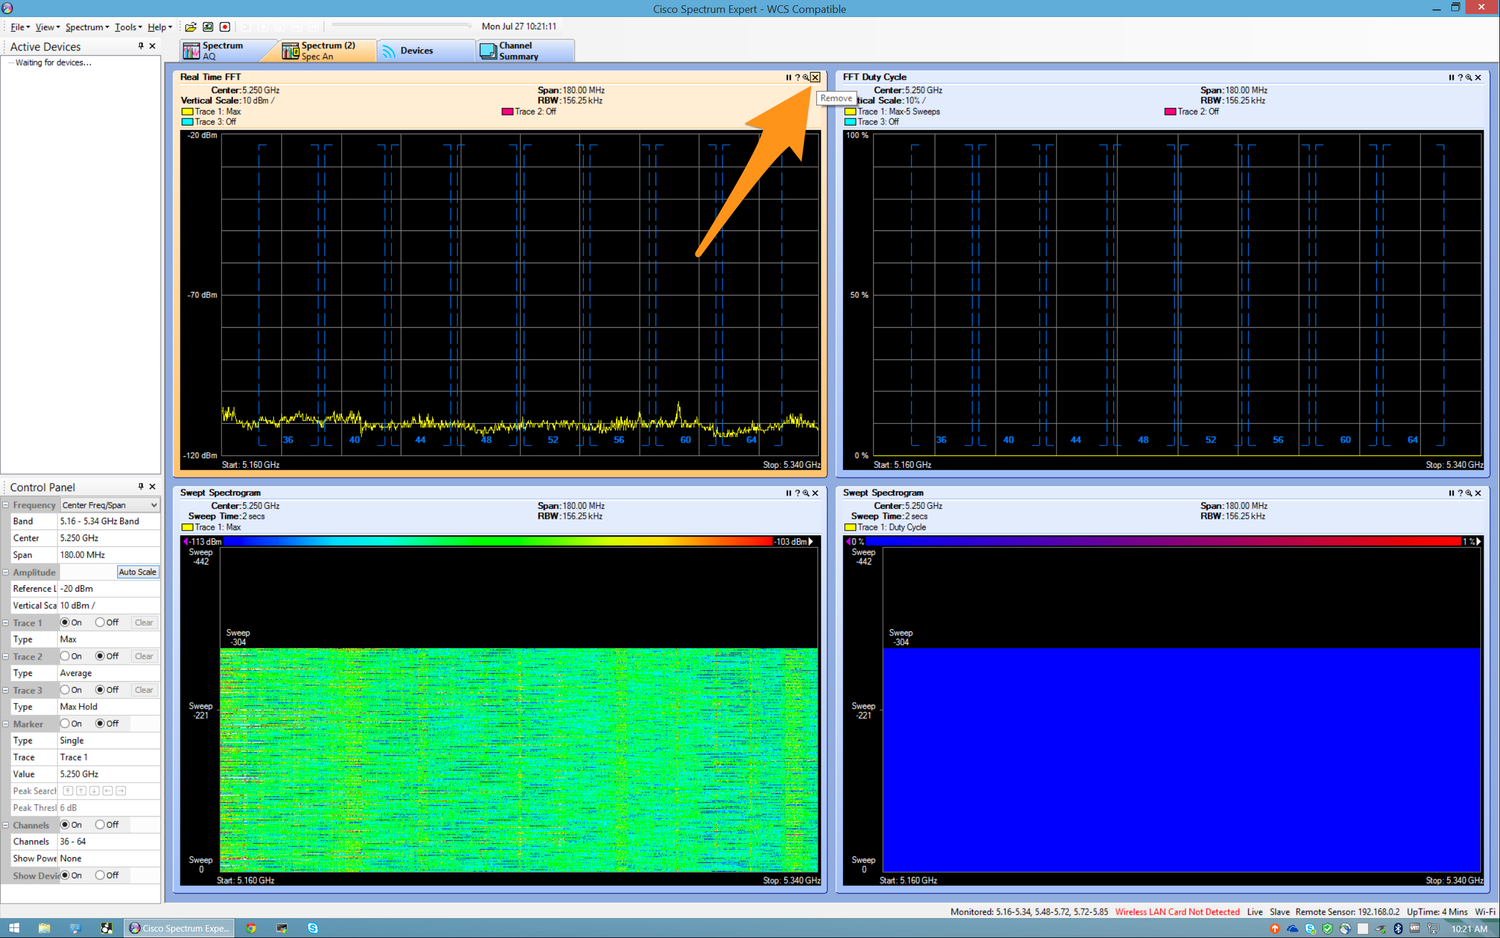Click the red record toolbar icon

pos(225,27)
